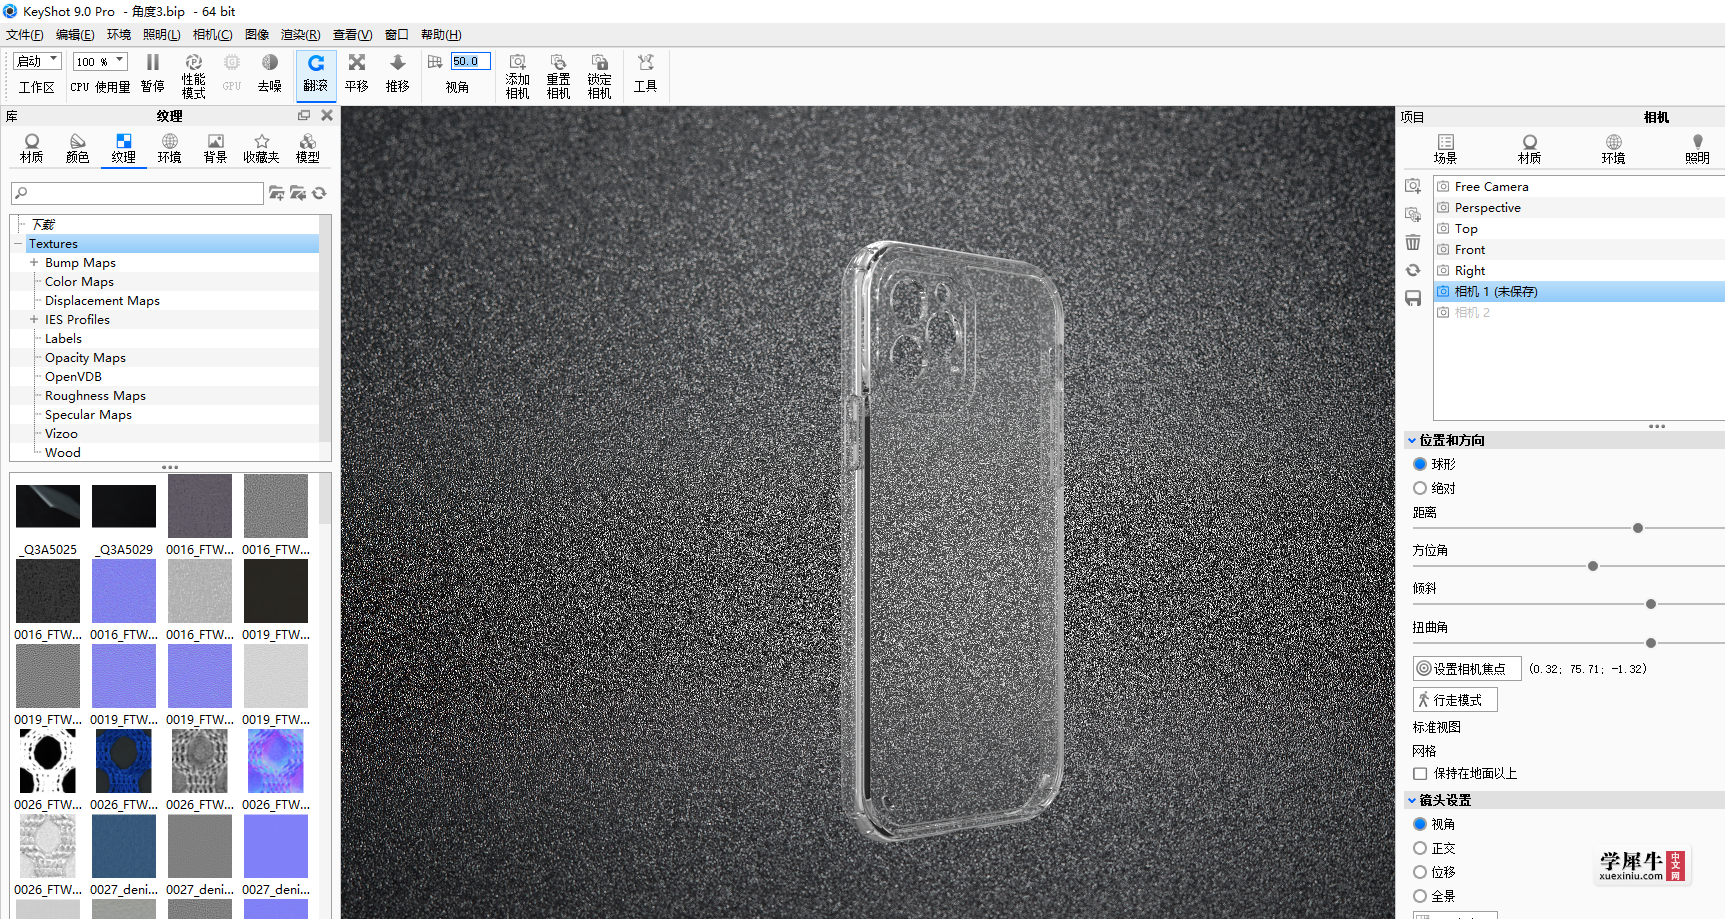Open the 颜色 library tab

pyautogui.click(x=77, y=148)
